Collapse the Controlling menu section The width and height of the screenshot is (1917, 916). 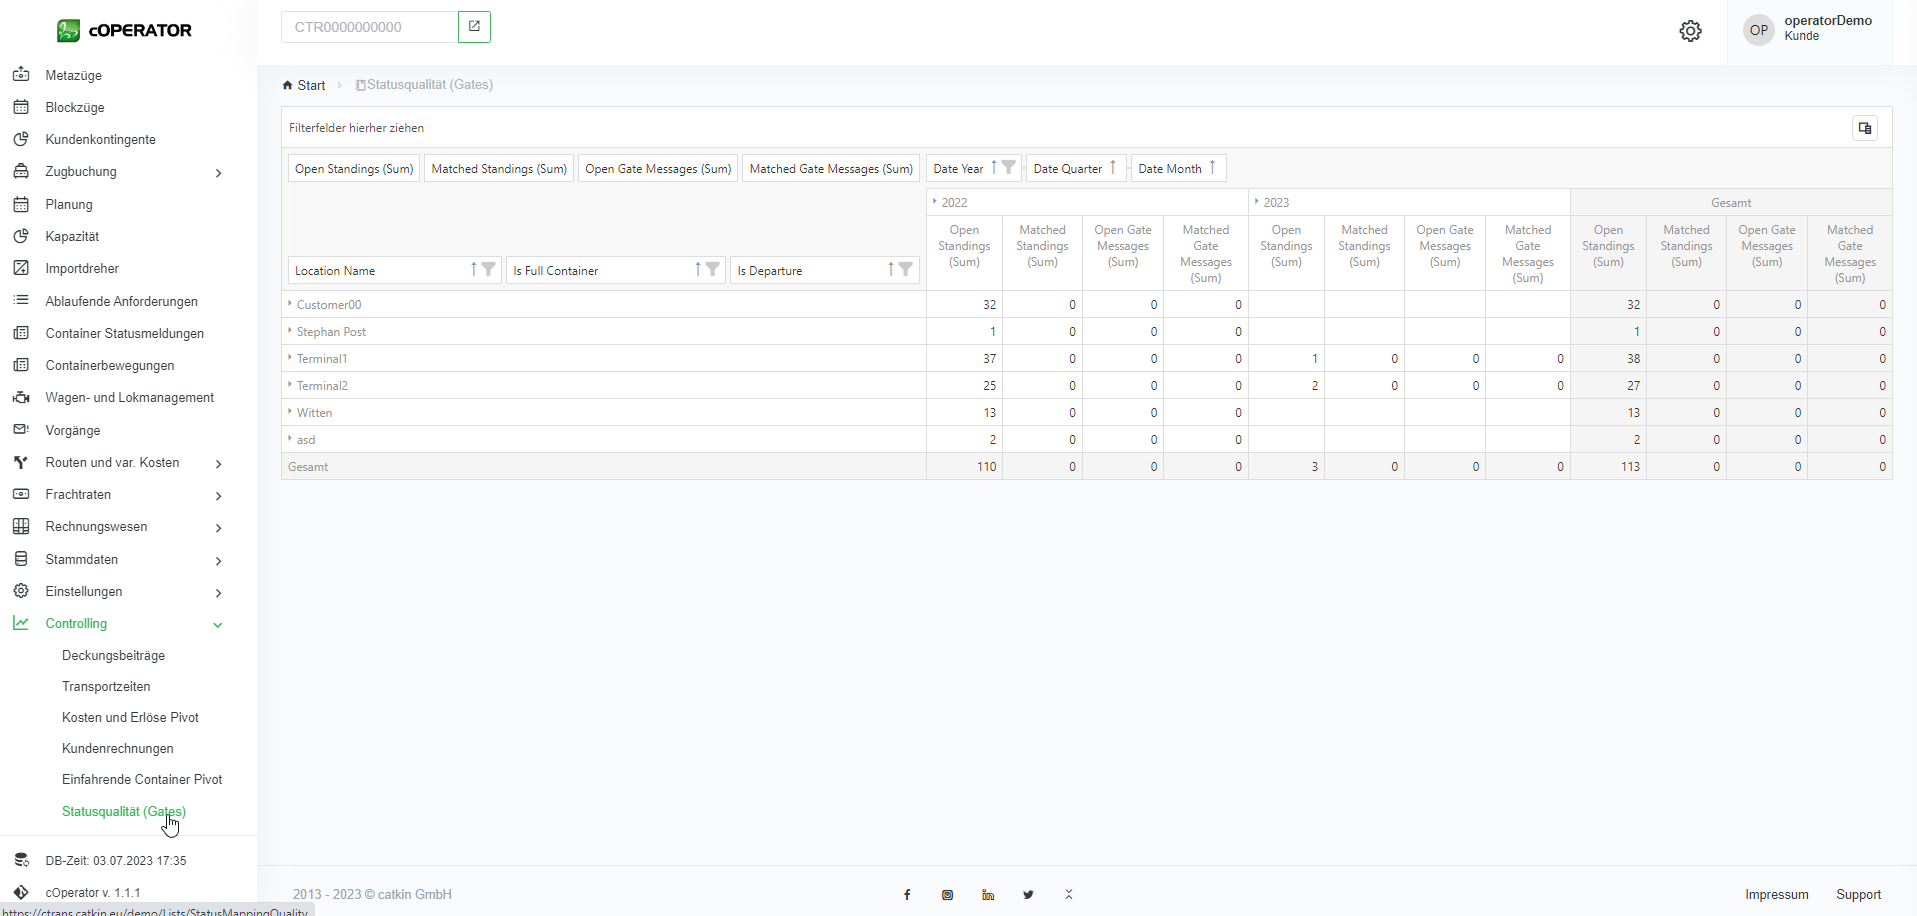click(218, 624)
